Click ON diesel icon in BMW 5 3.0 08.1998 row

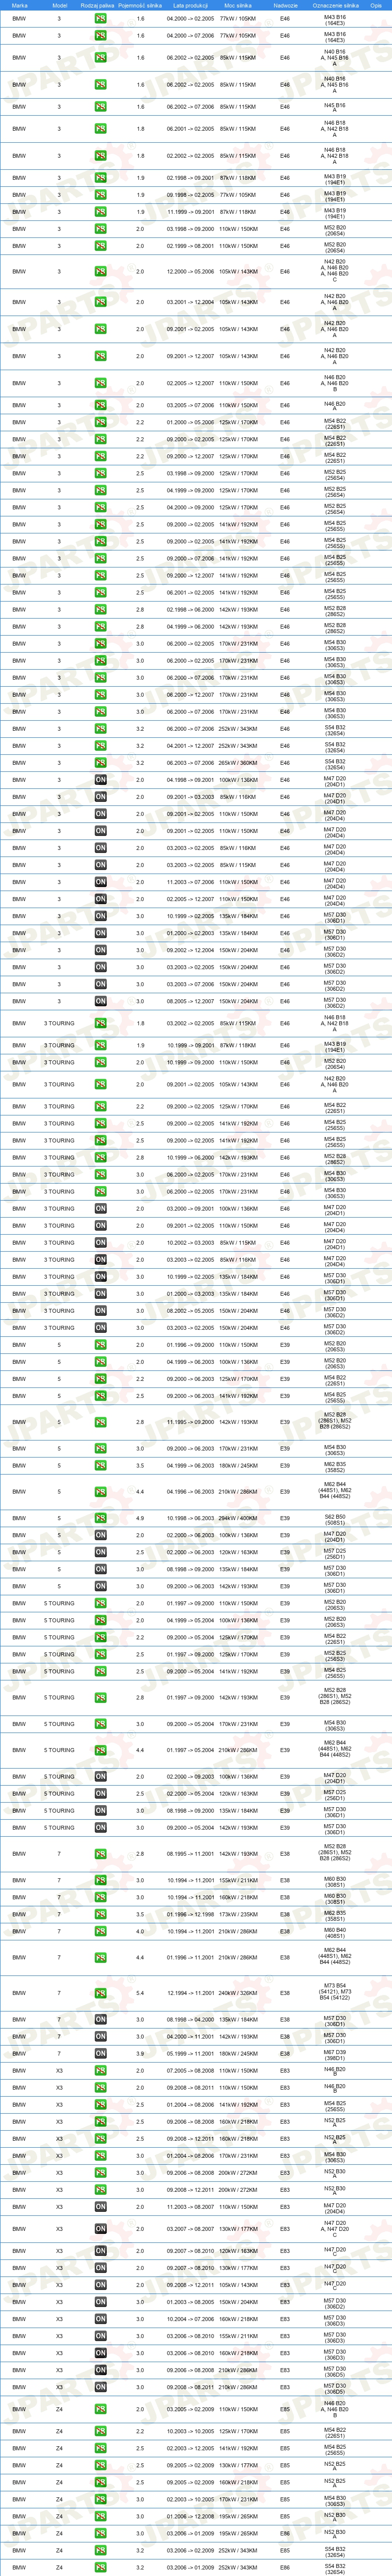(x=101, y=1569)
